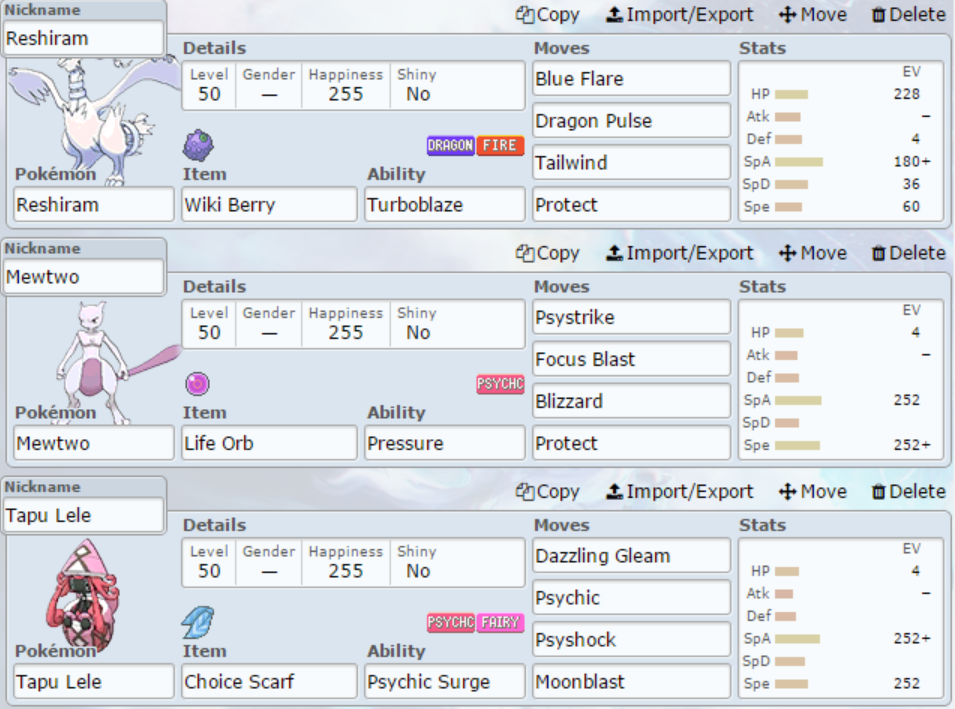Image resolution: width=955 pixels, height=709 pixels.
Task: Click Mewtwo's Spe EV value 252+
Action: click(x=912, y=445)
